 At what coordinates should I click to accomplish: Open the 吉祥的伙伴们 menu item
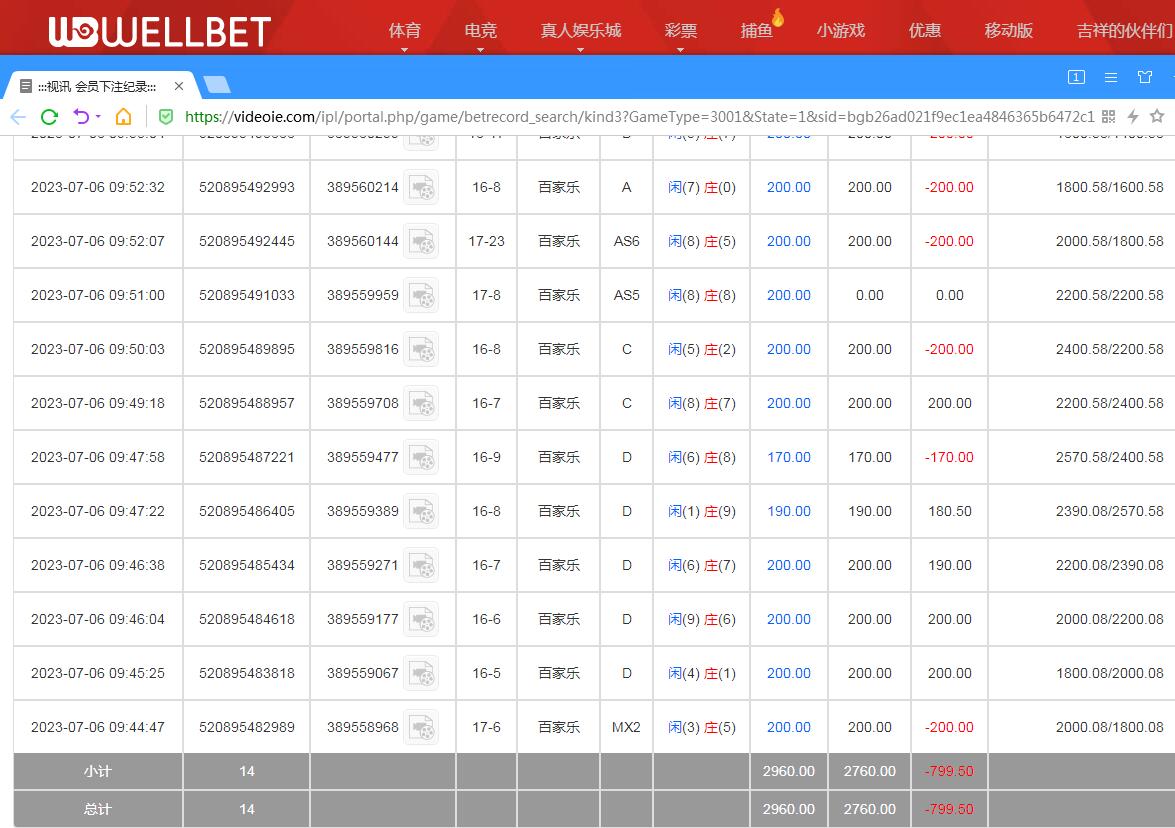click(1126, 31)
